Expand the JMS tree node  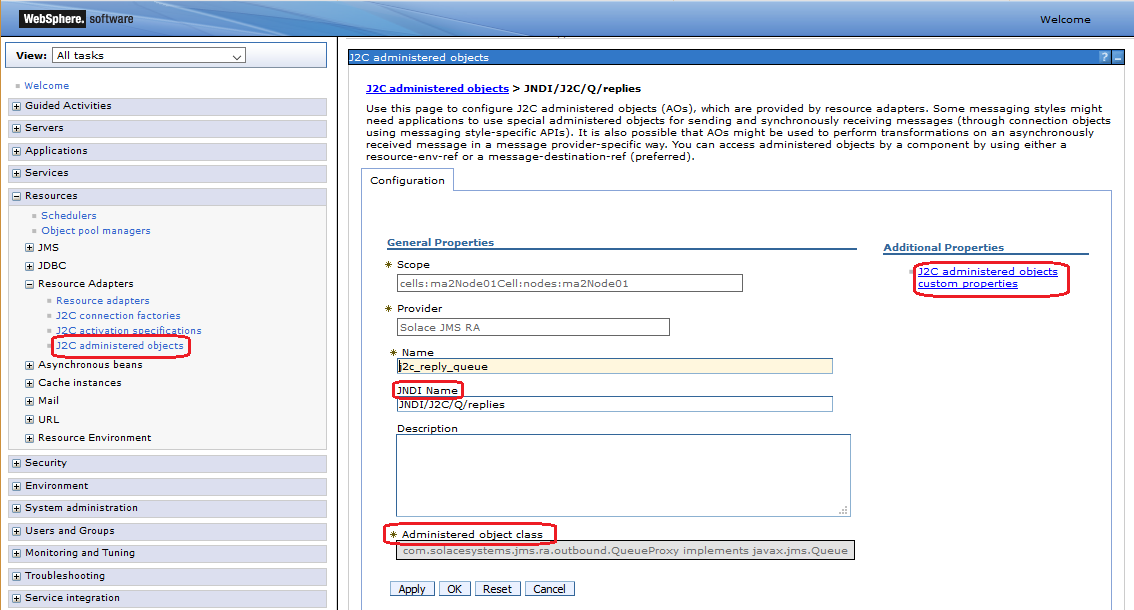point(30,248)
